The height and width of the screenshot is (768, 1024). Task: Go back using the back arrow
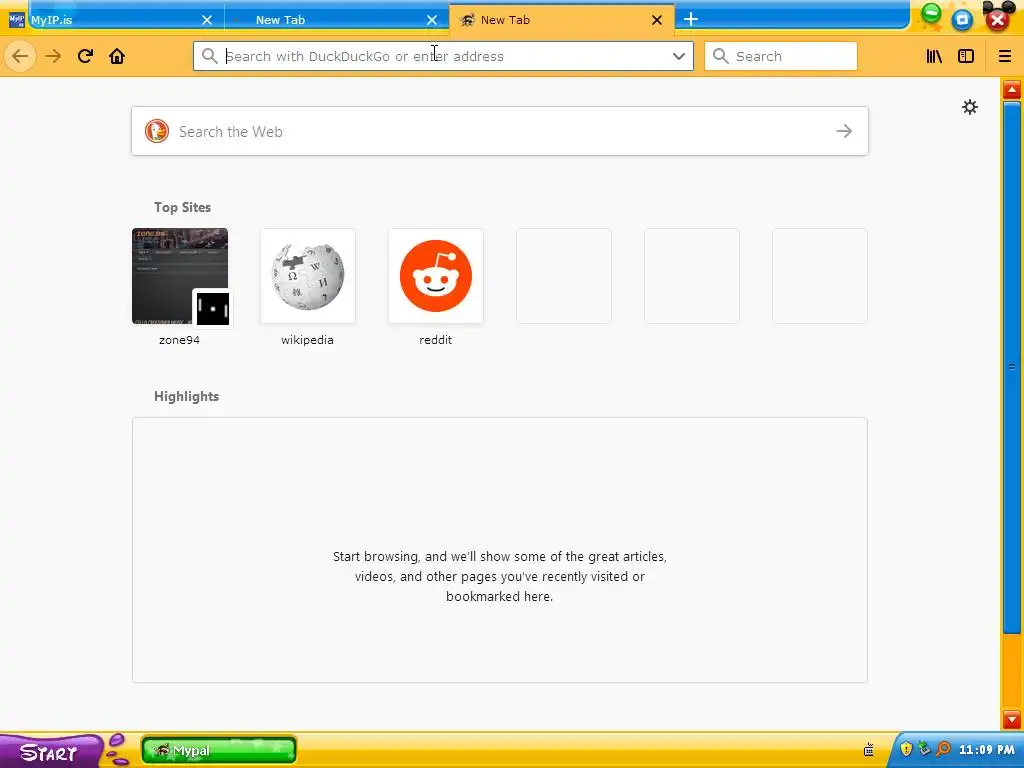20,56
